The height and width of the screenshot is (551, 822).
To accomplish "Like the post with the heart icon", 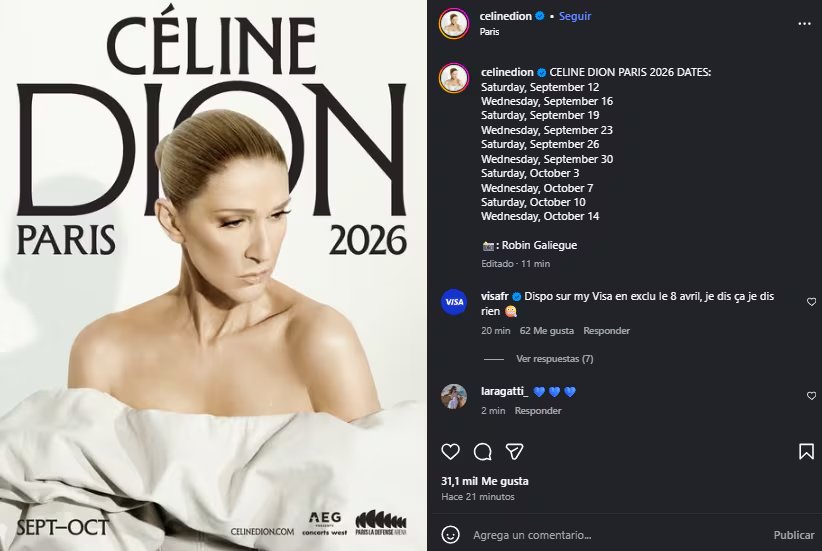I will pyautogui.click(x=451, y=451).
